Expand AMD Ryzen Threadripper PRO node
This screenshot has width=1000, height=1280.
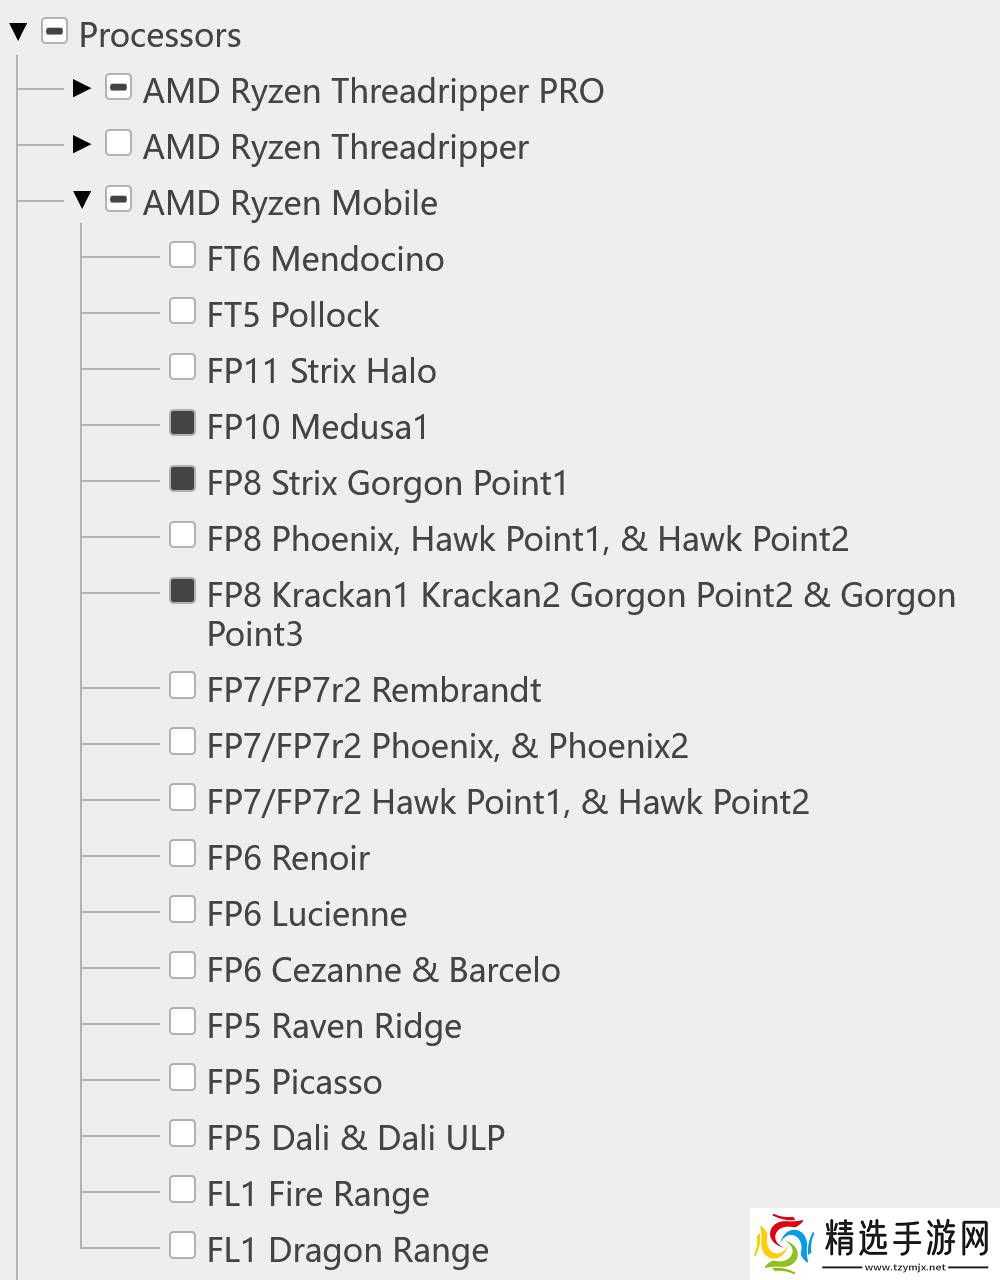click(x=82, y=88)
